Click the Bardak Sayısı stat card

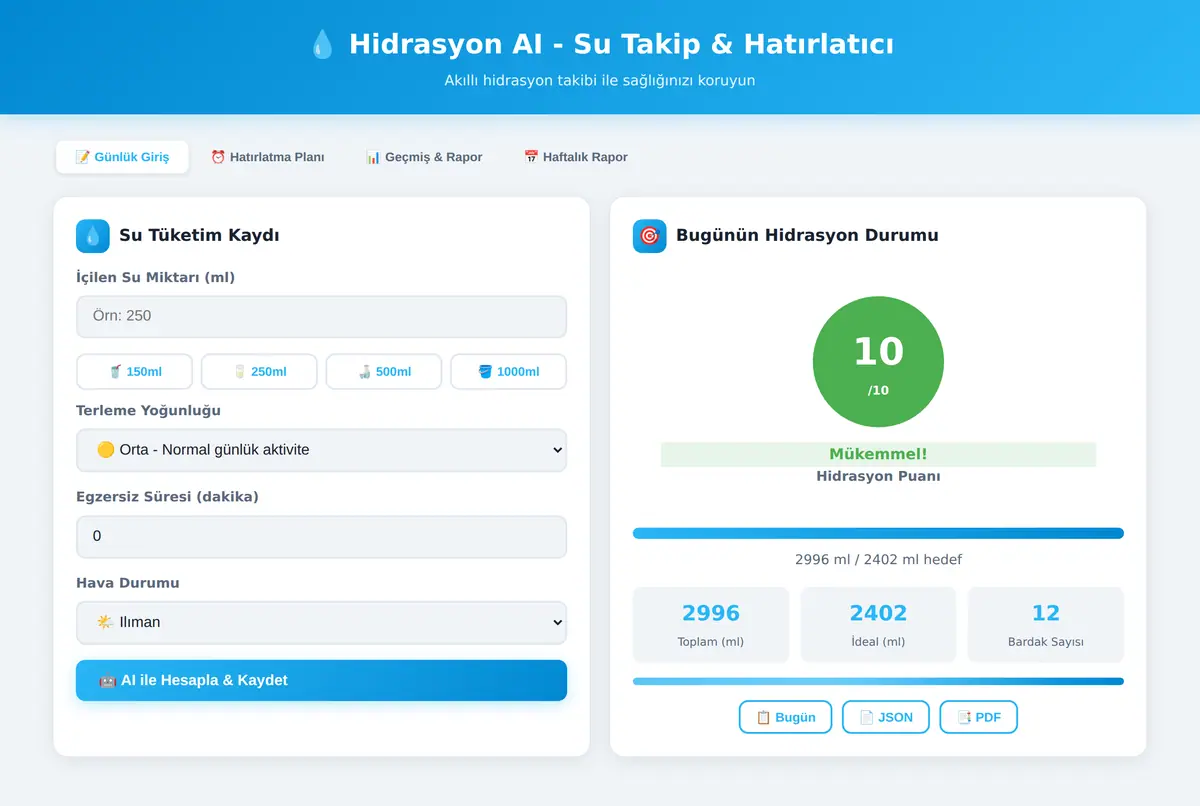1046,624
